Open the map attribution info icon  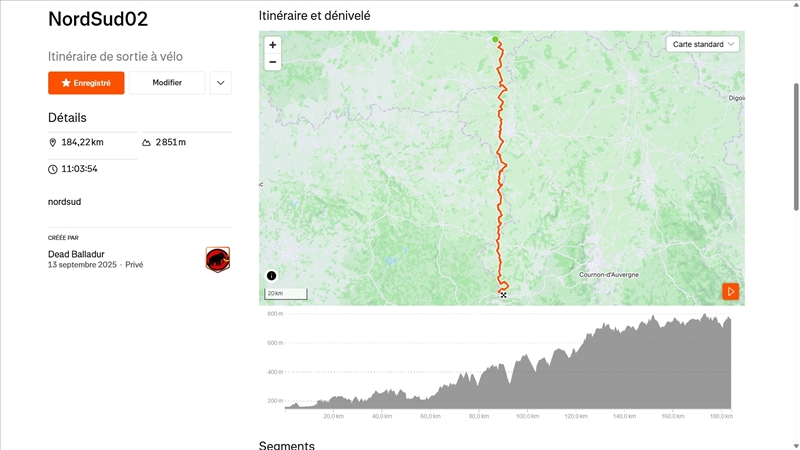tap(271, 276)
